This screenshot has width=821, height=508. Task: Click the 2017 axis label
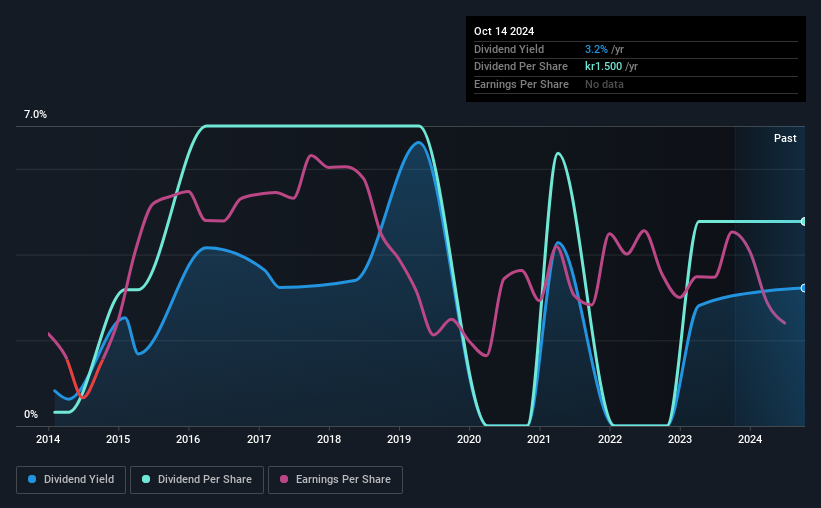(x=259, y=439)
